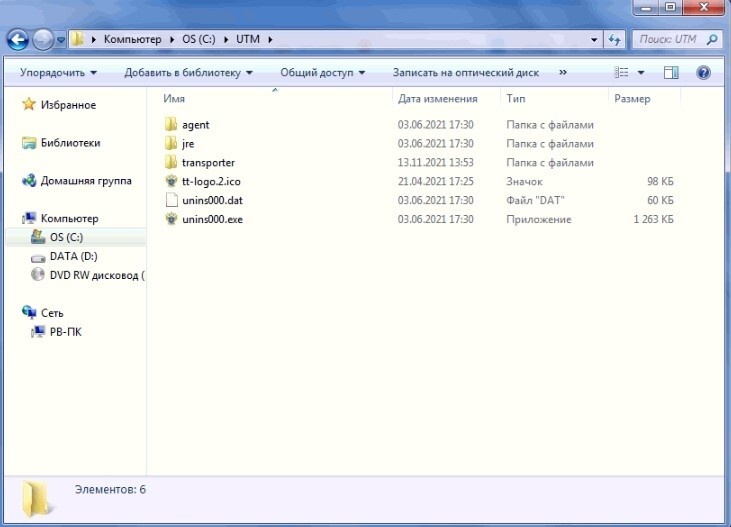The image size is (731, 527).
Task: Click the 98 КБ size value
Action: click(660, 181)
